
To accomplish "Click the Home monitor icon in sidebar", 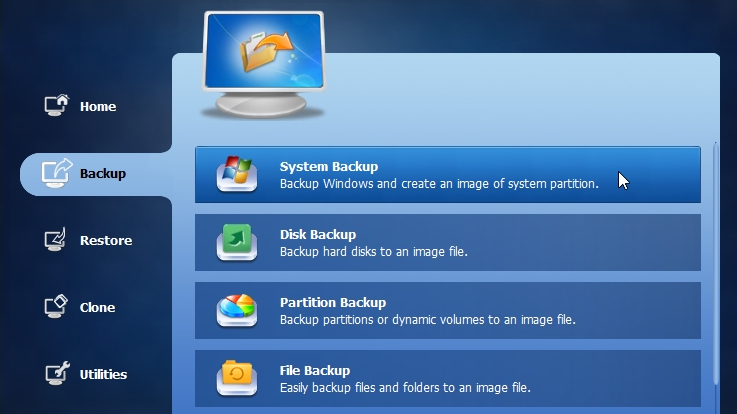I will click(x=57, y=105).
